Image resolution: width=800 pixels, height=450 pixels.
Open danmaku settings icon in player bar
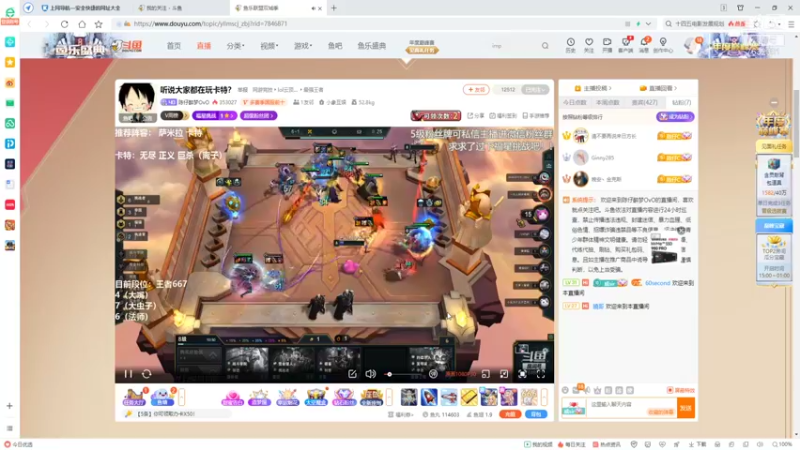coord(352,374)
